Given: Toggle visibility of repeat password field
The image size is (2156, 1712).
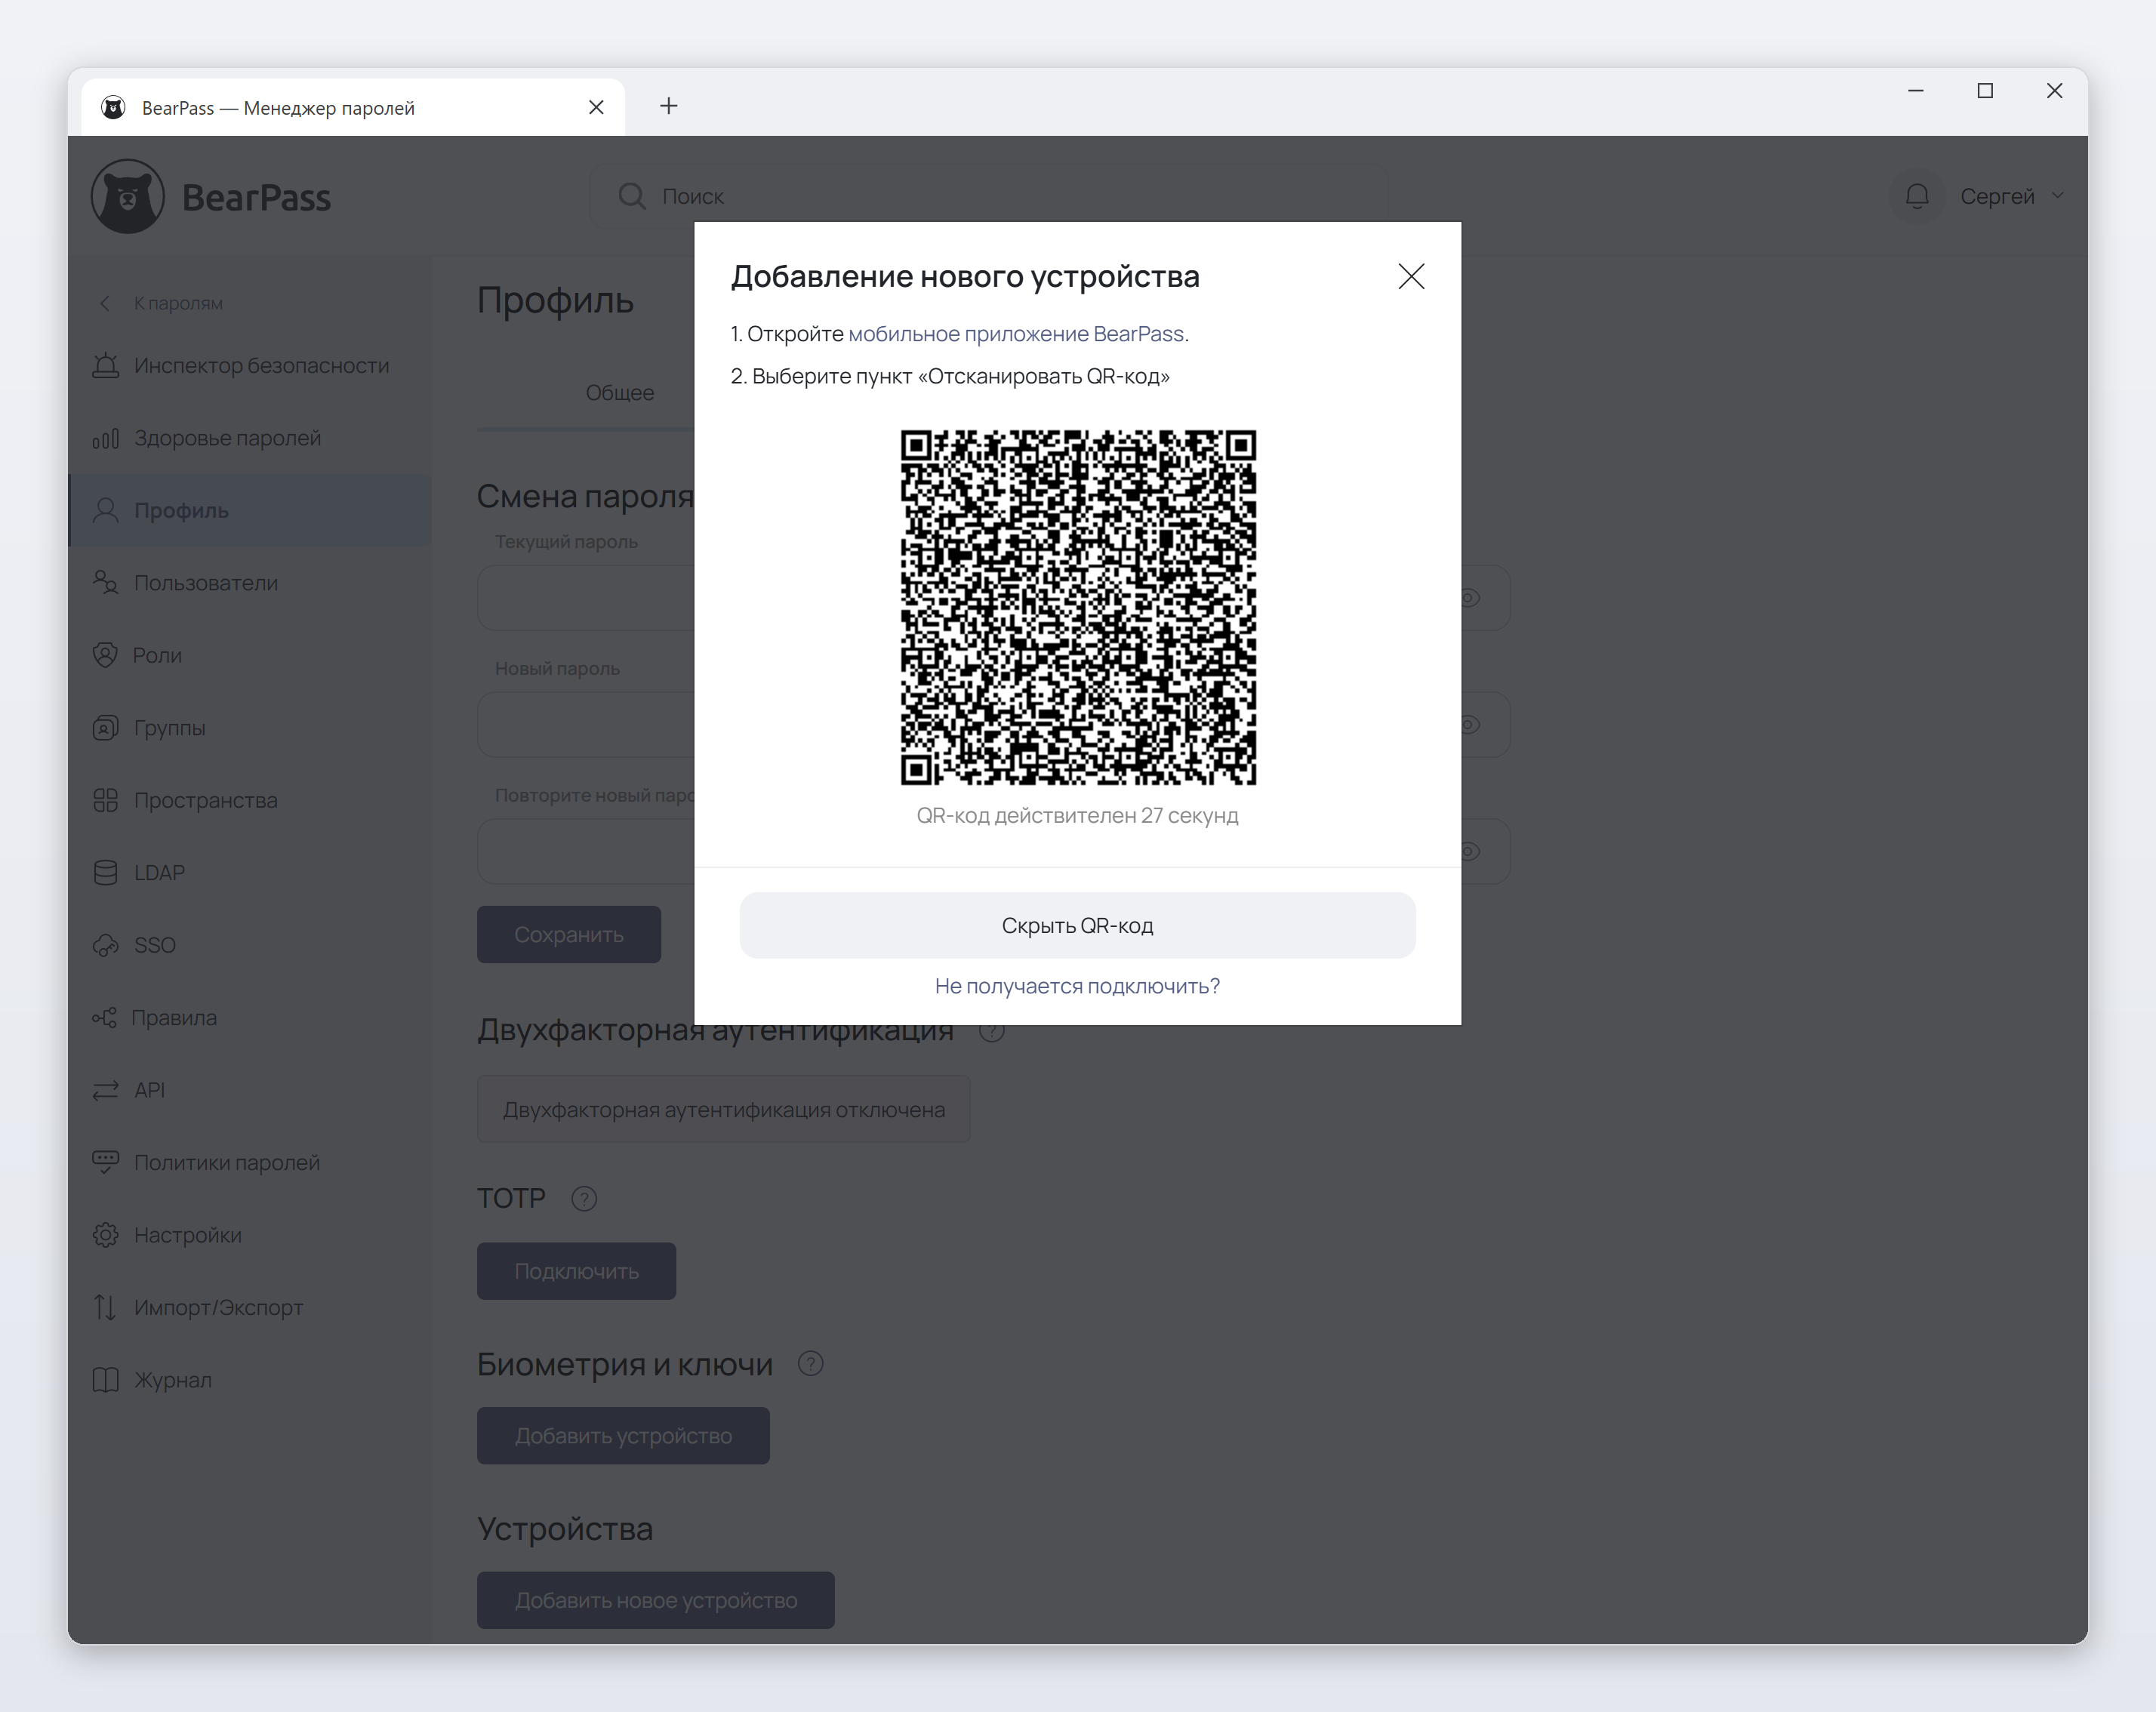Looking at the screenshot, I should point(1470,852).
